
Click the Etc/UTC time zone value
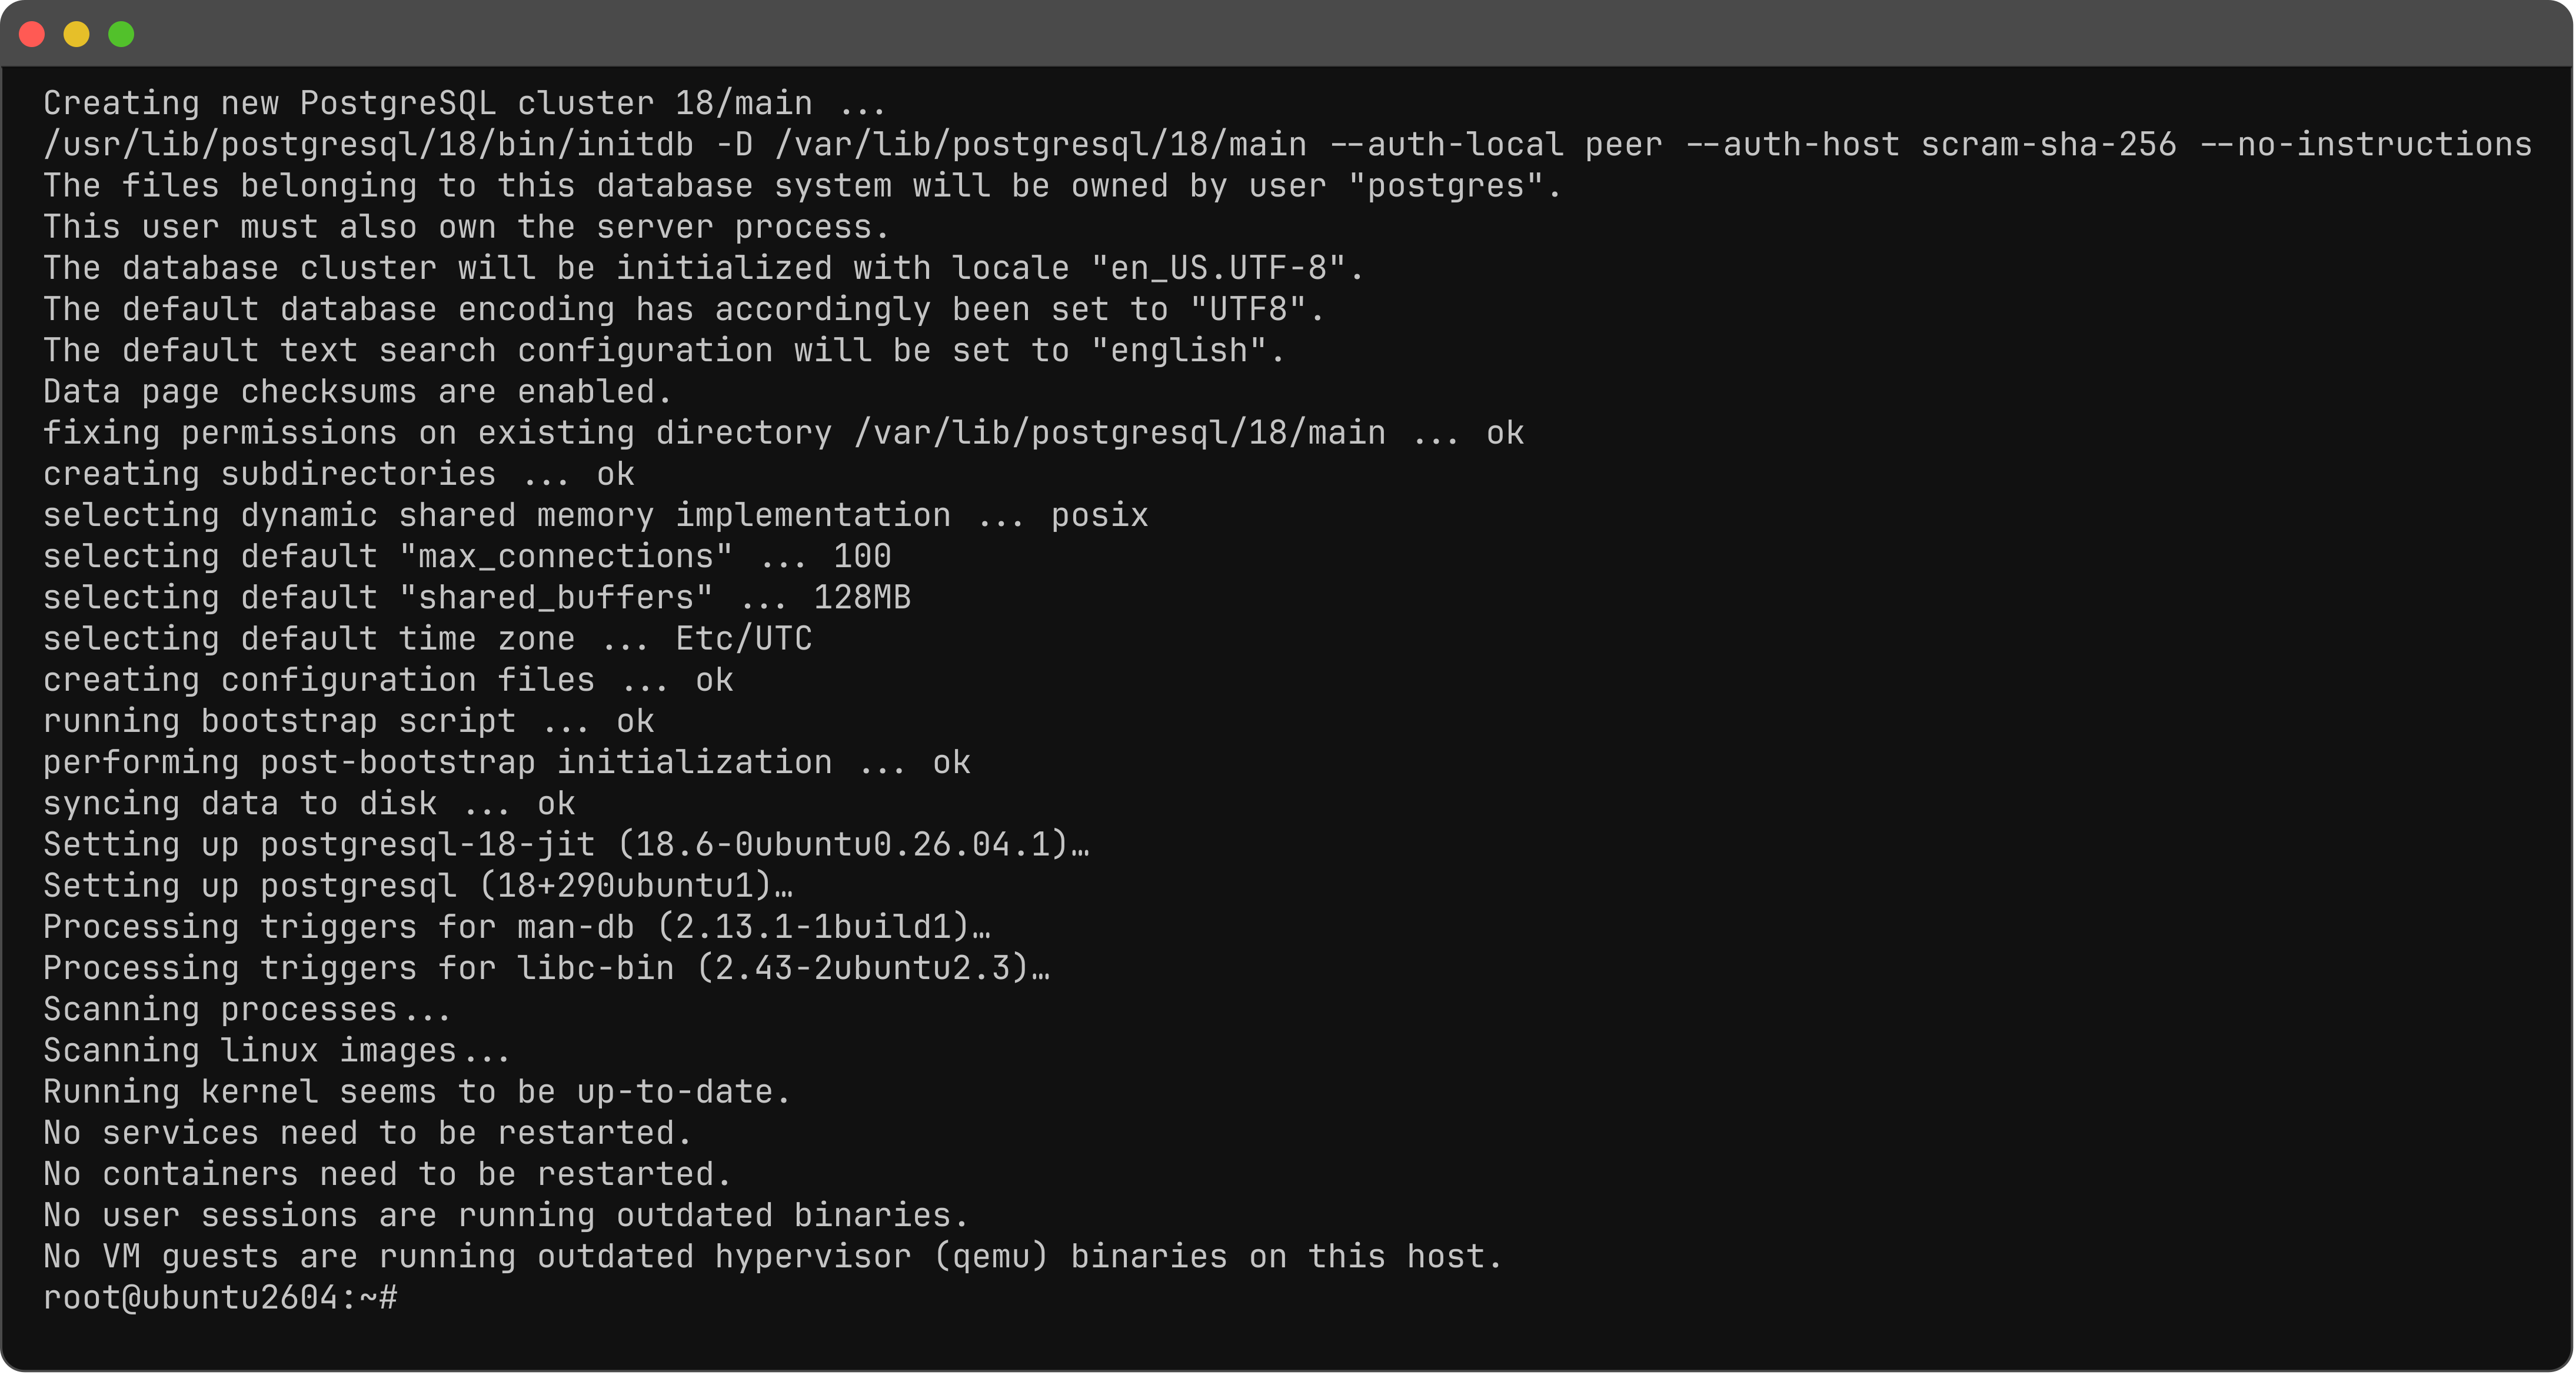744,638
